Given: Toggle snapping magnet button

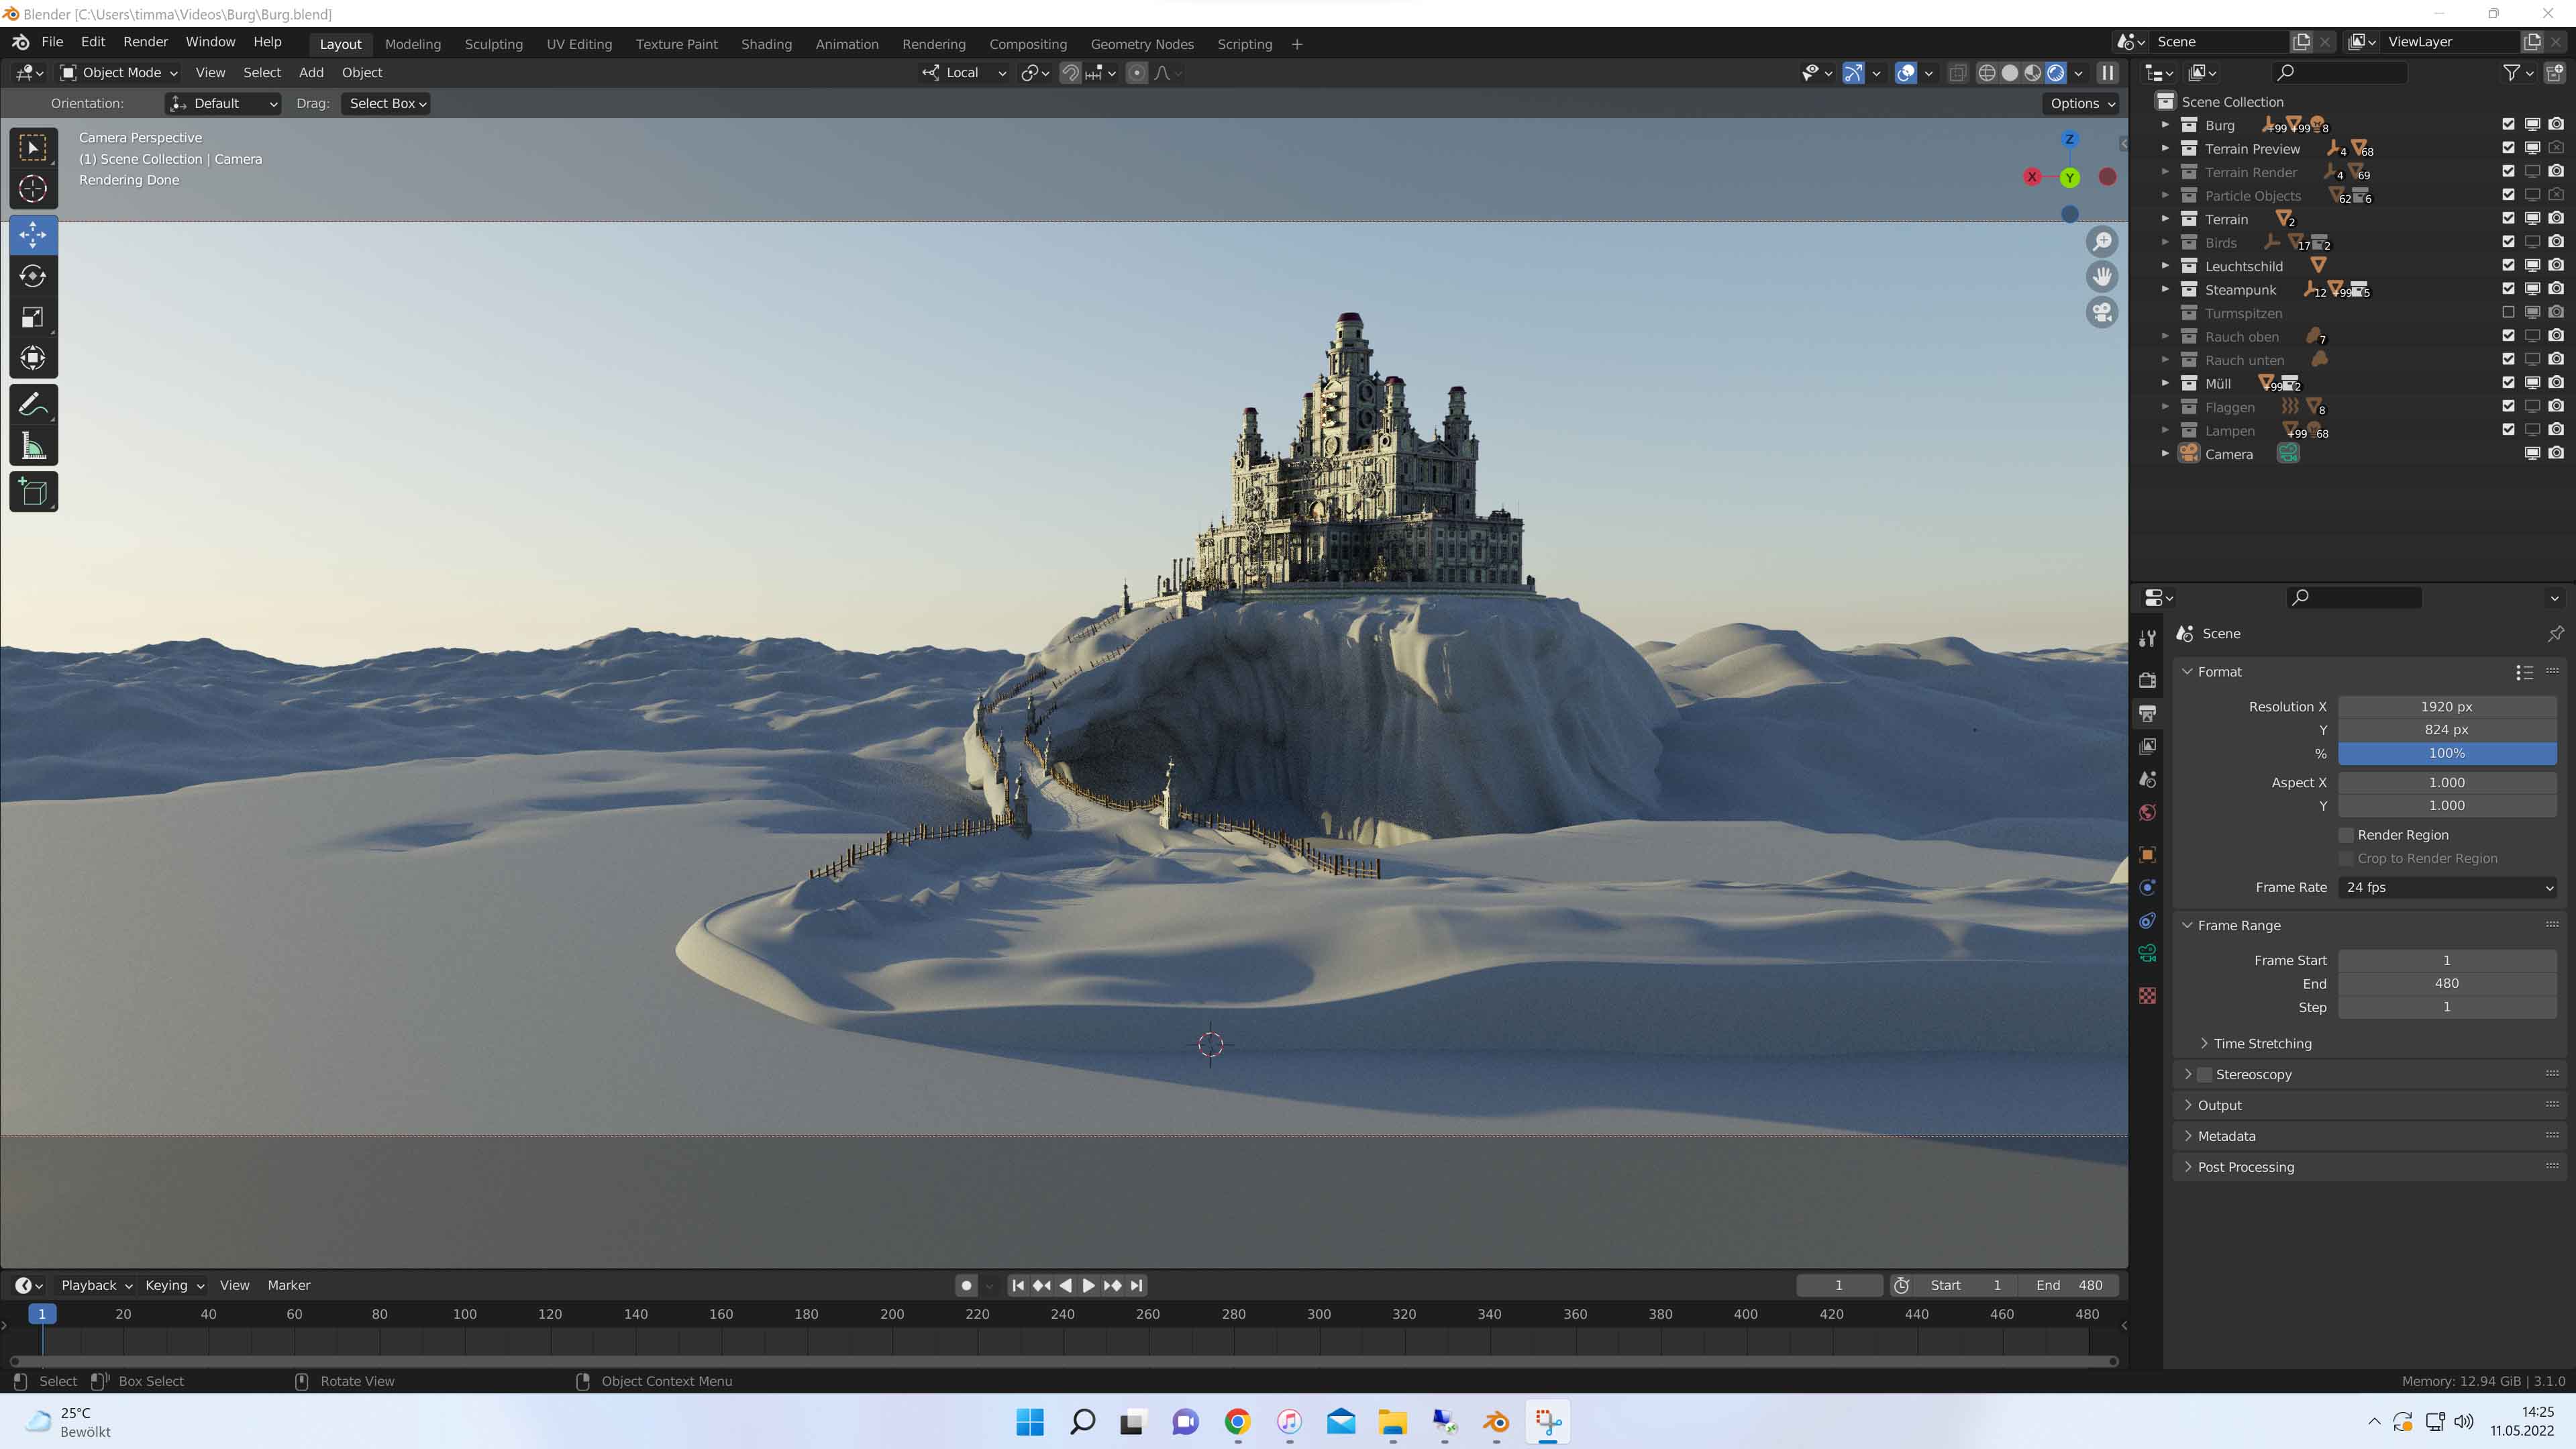Looking at the screenshot, I should pyautogui.click(x=1070, y=73).
